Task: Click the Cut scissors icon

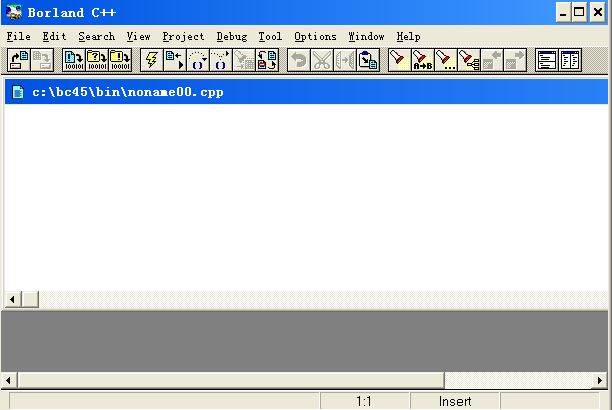Action: (322, 60)
